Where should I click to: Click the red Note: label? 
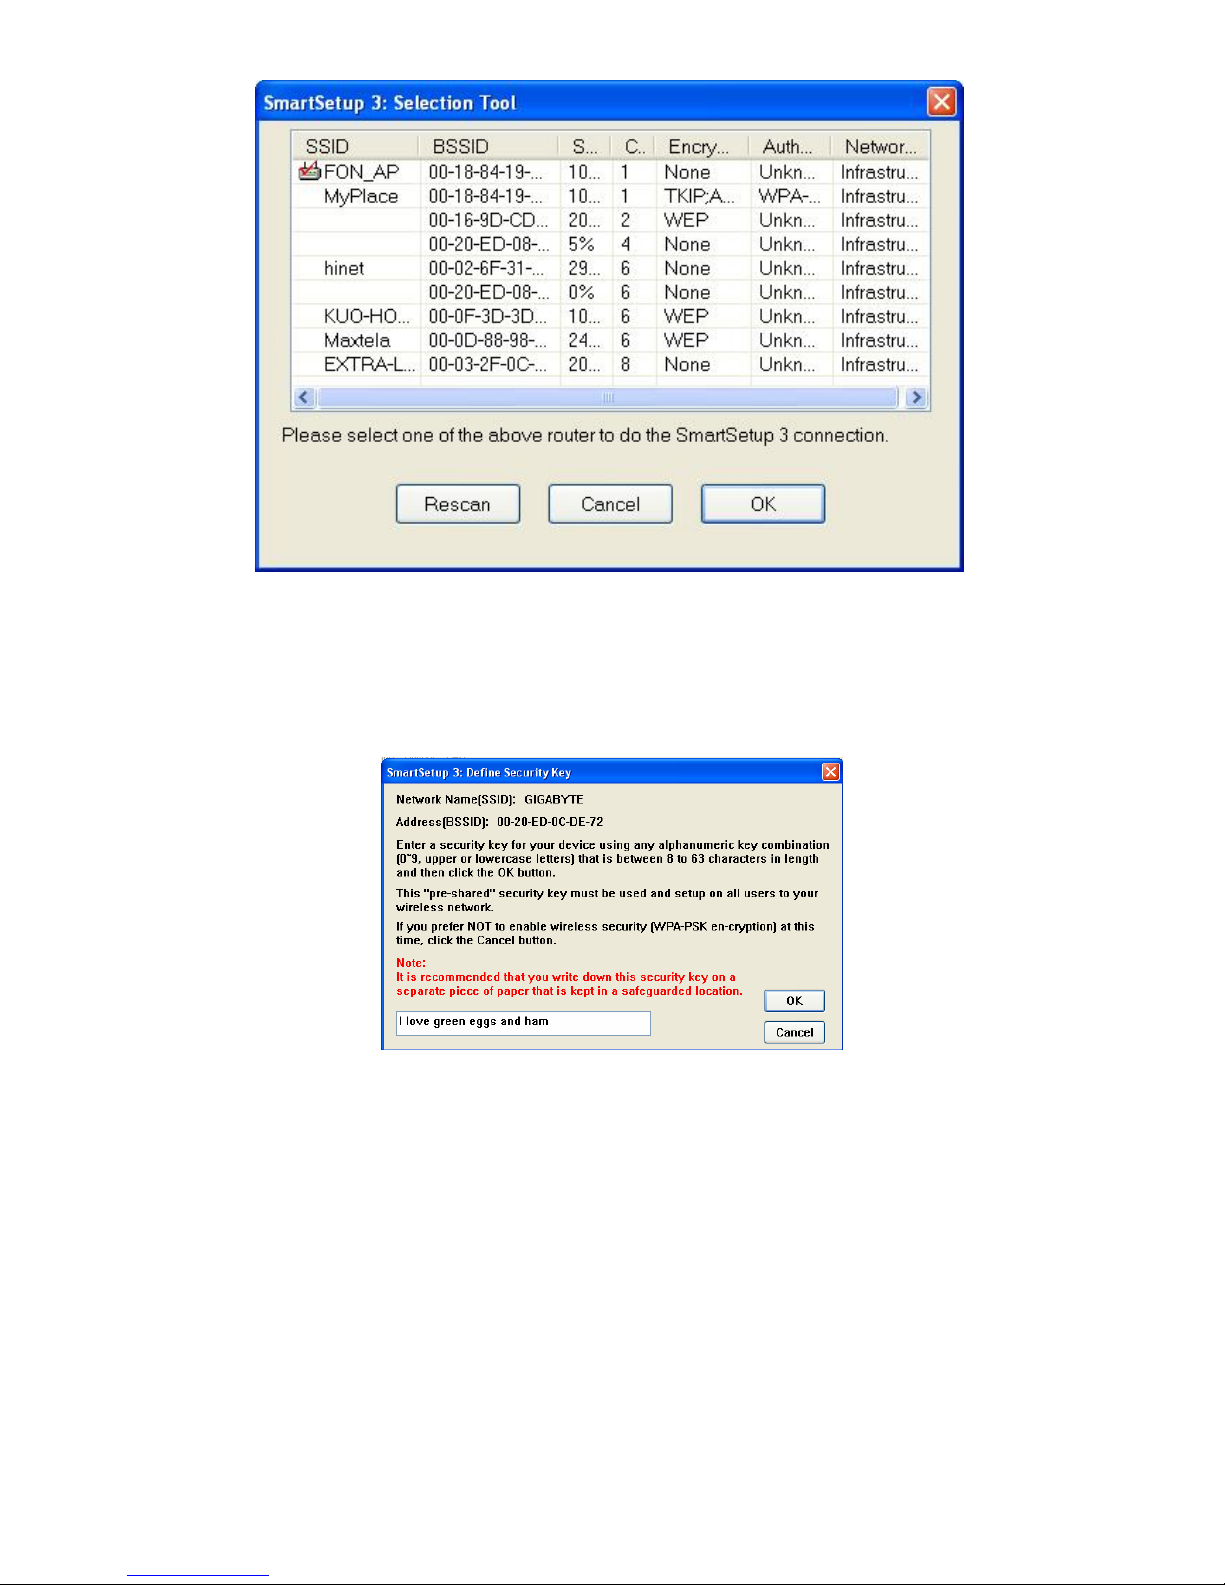click(411, 963)
